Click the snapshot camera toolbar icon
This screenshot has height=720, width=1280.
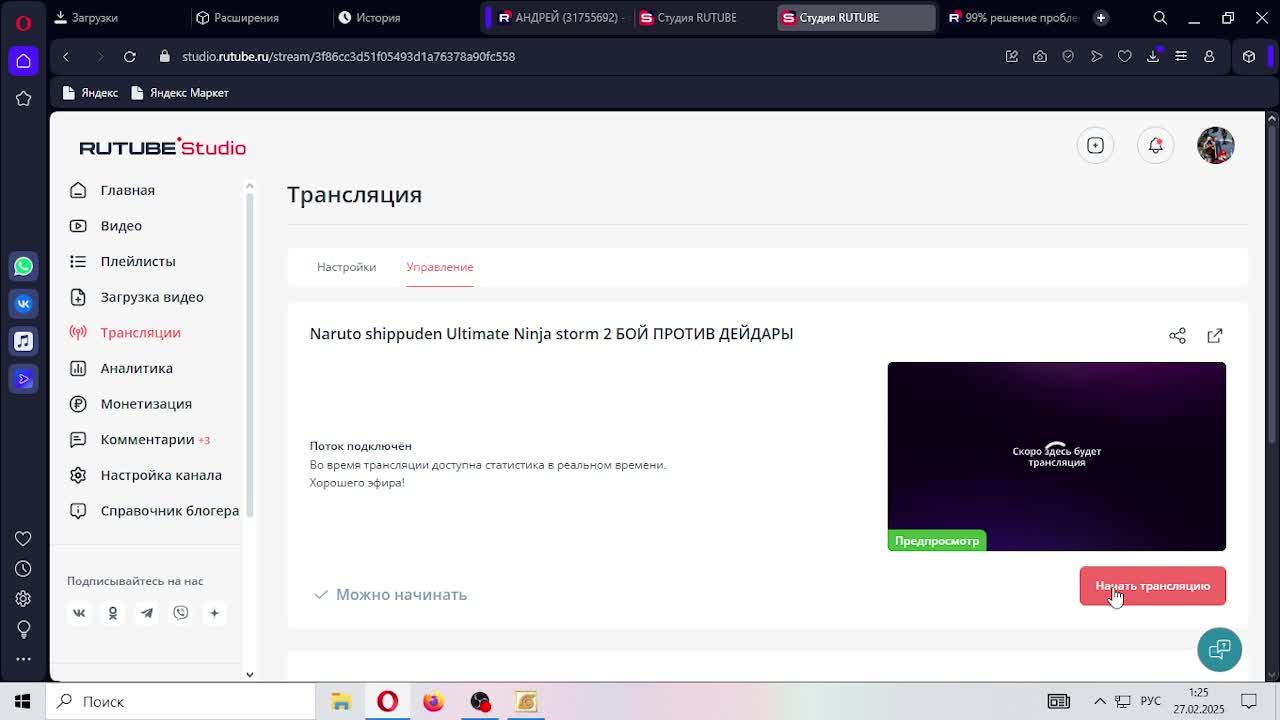click(x=1040, y=57)
